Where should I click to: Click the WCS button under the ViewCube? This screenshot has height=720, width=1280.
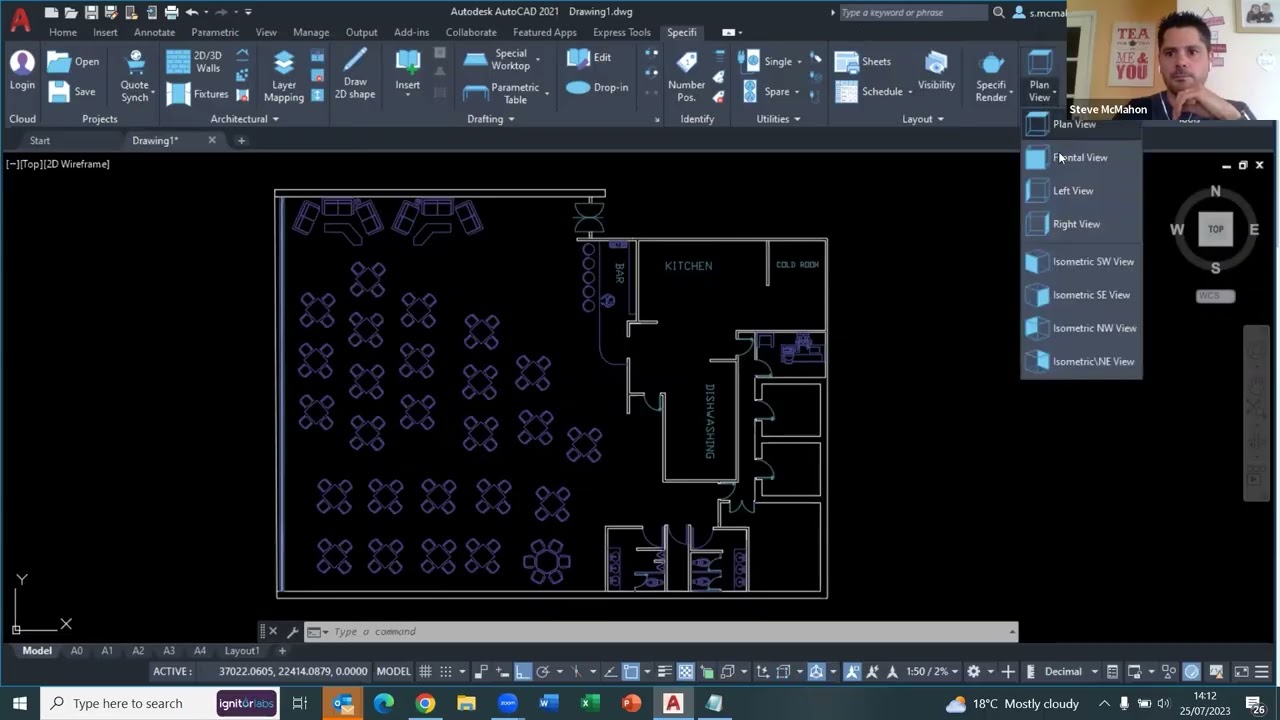(1215, 296)
